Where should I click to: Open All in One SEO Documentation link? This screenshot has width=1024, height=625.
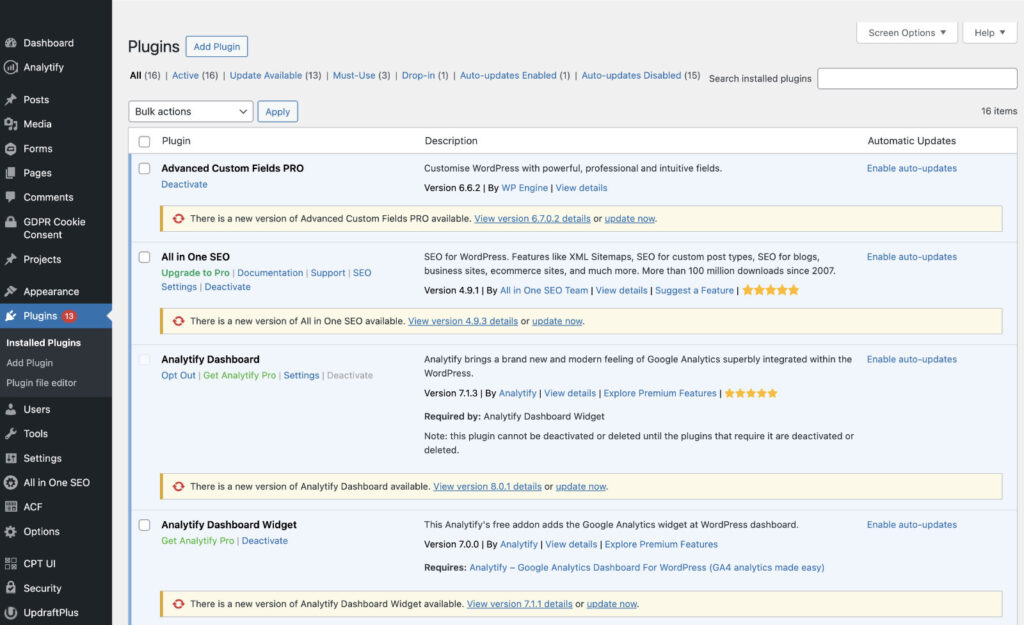point(270,273)
